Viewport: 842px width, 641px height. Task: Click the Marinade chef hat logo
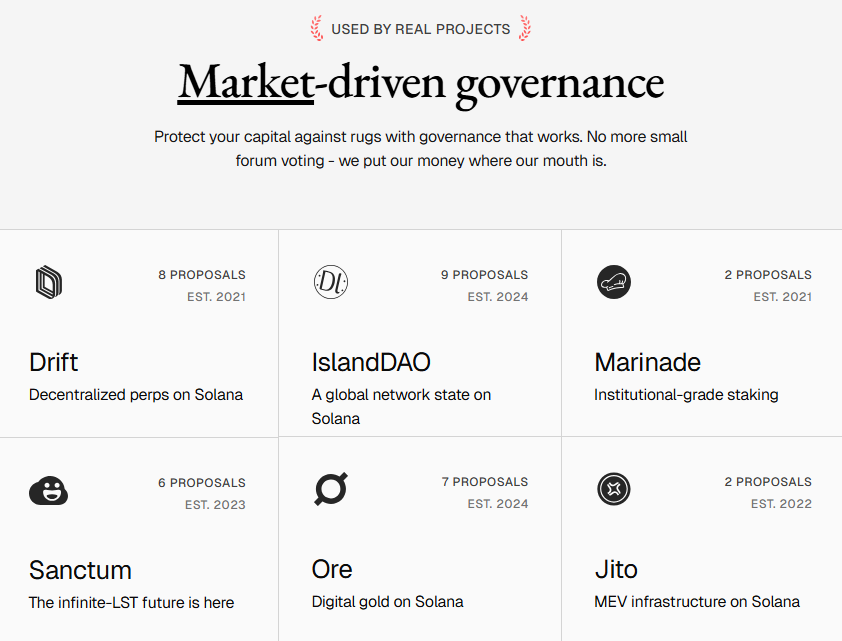(614, 282)
